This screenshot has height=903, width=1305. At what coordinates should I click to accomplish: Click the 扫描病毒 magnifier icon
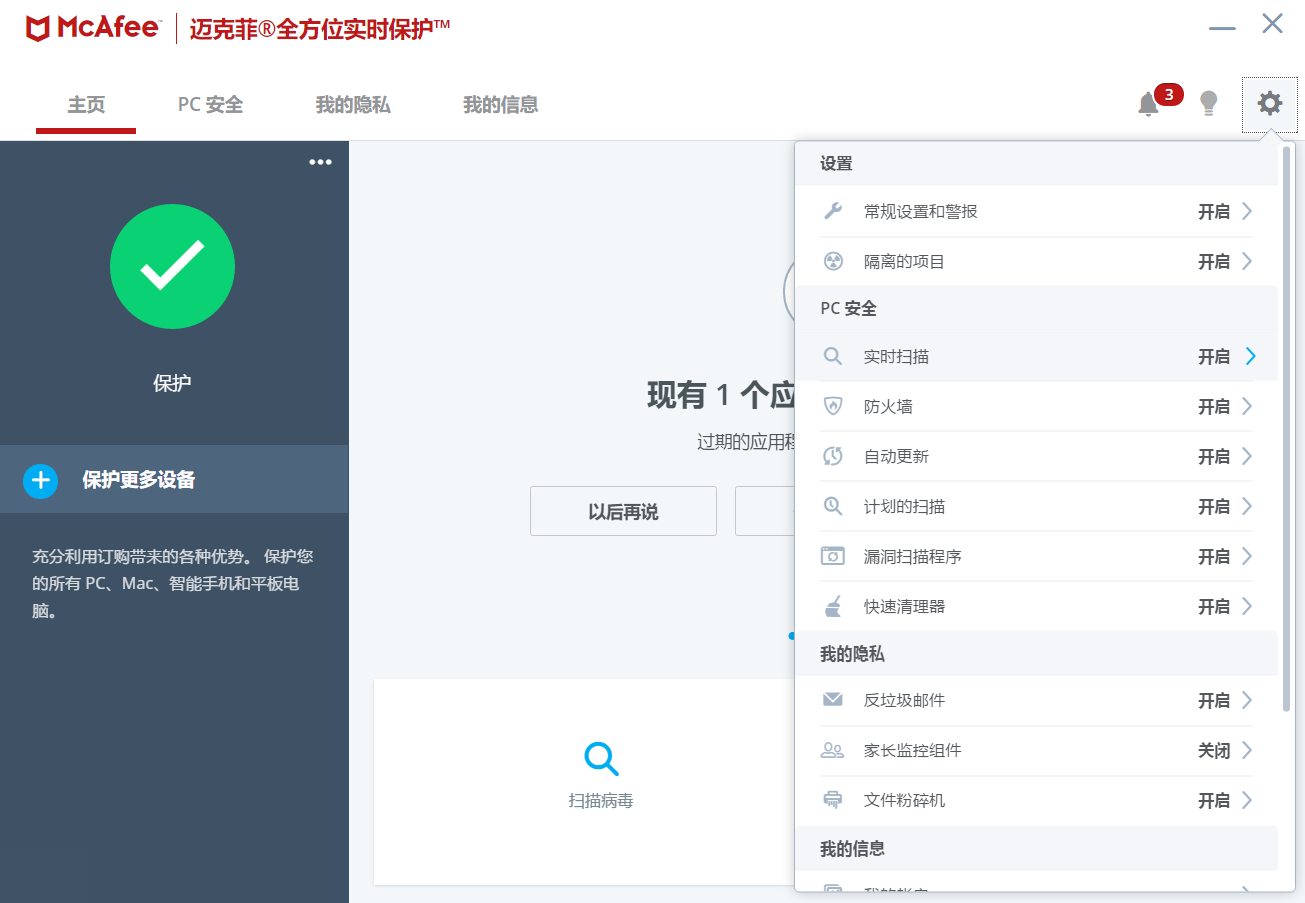601,759
